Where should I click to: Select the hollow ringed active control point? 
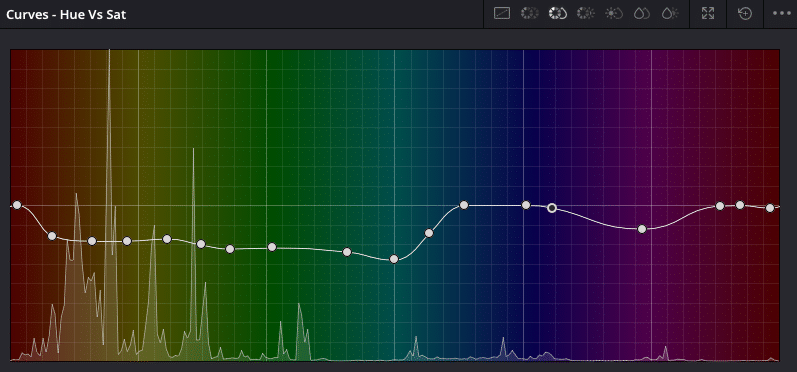coord(552,208)
